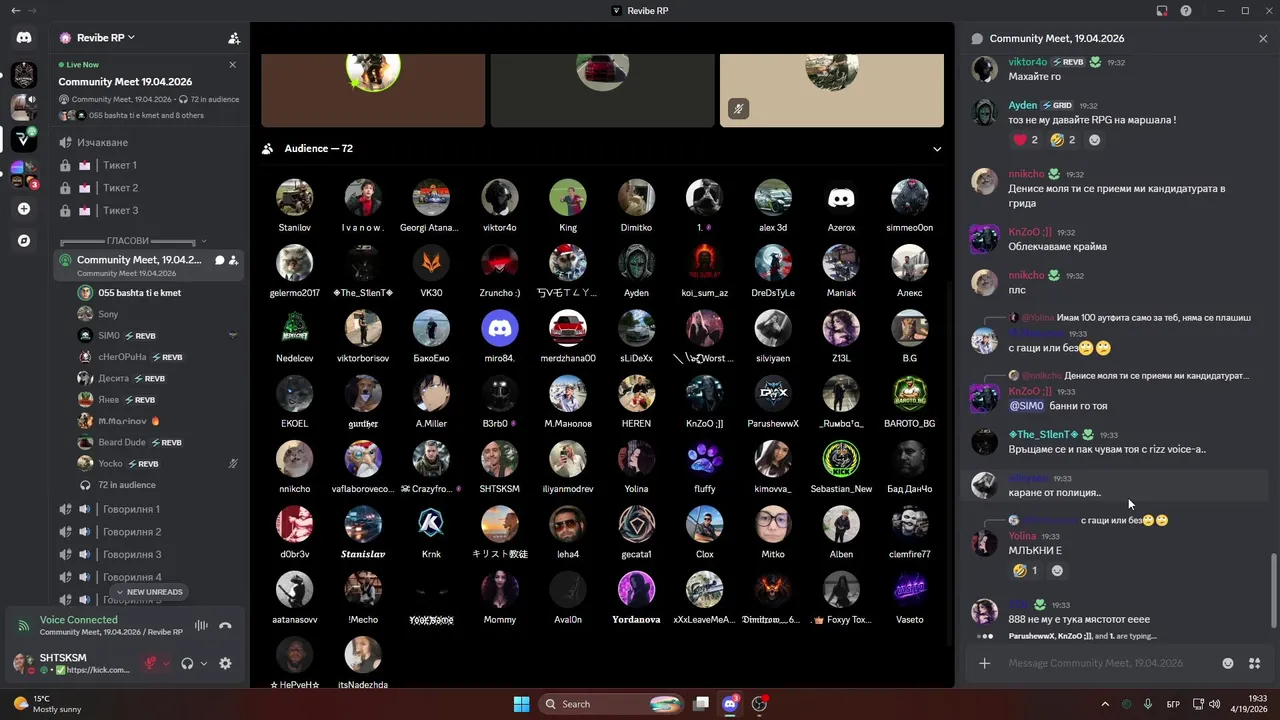Open User Settings gear icon
Image resolution: width=1280 pixels, height=720 pixels.
[x=225, y=663]
